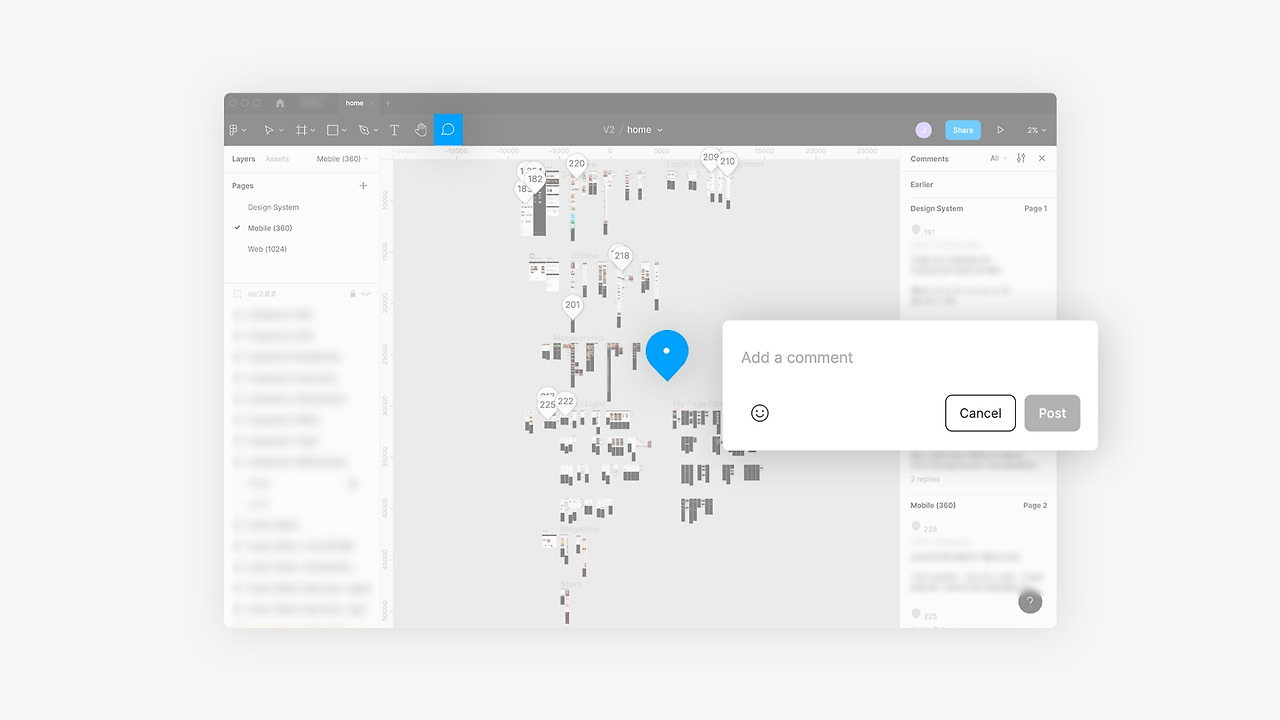Viewport: 1280px width, 720px height.
Task: Open comment sort settings icon
Action: pos(1021,158)
